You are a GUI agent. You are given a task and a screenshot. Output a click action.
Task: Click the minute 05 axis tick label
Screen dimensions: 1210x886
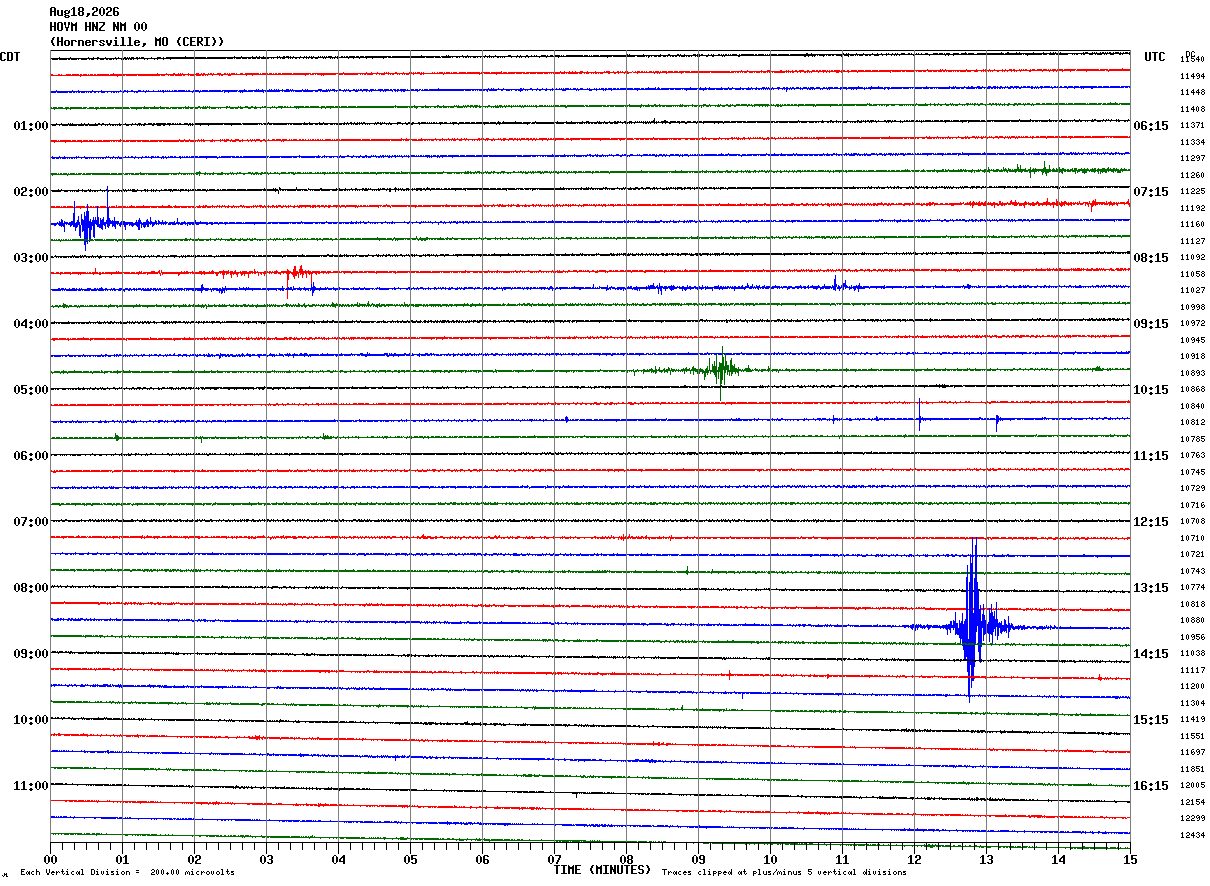[x=410, y=859]
